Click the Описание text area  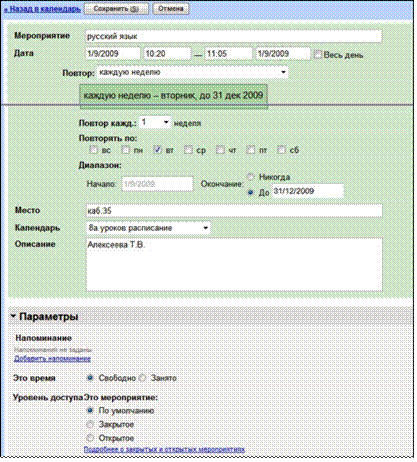tap(234, 265)
